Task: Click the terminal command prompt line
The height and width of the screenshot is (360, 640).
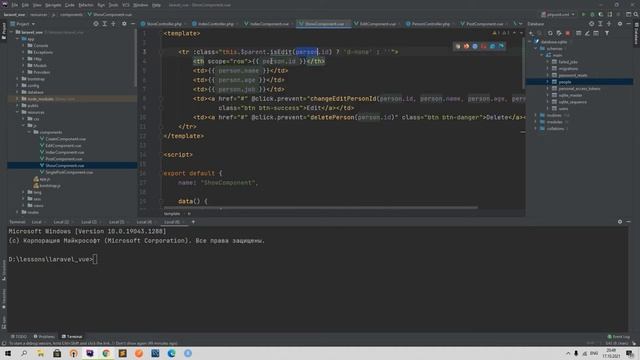Action: [x=53, y=260]
